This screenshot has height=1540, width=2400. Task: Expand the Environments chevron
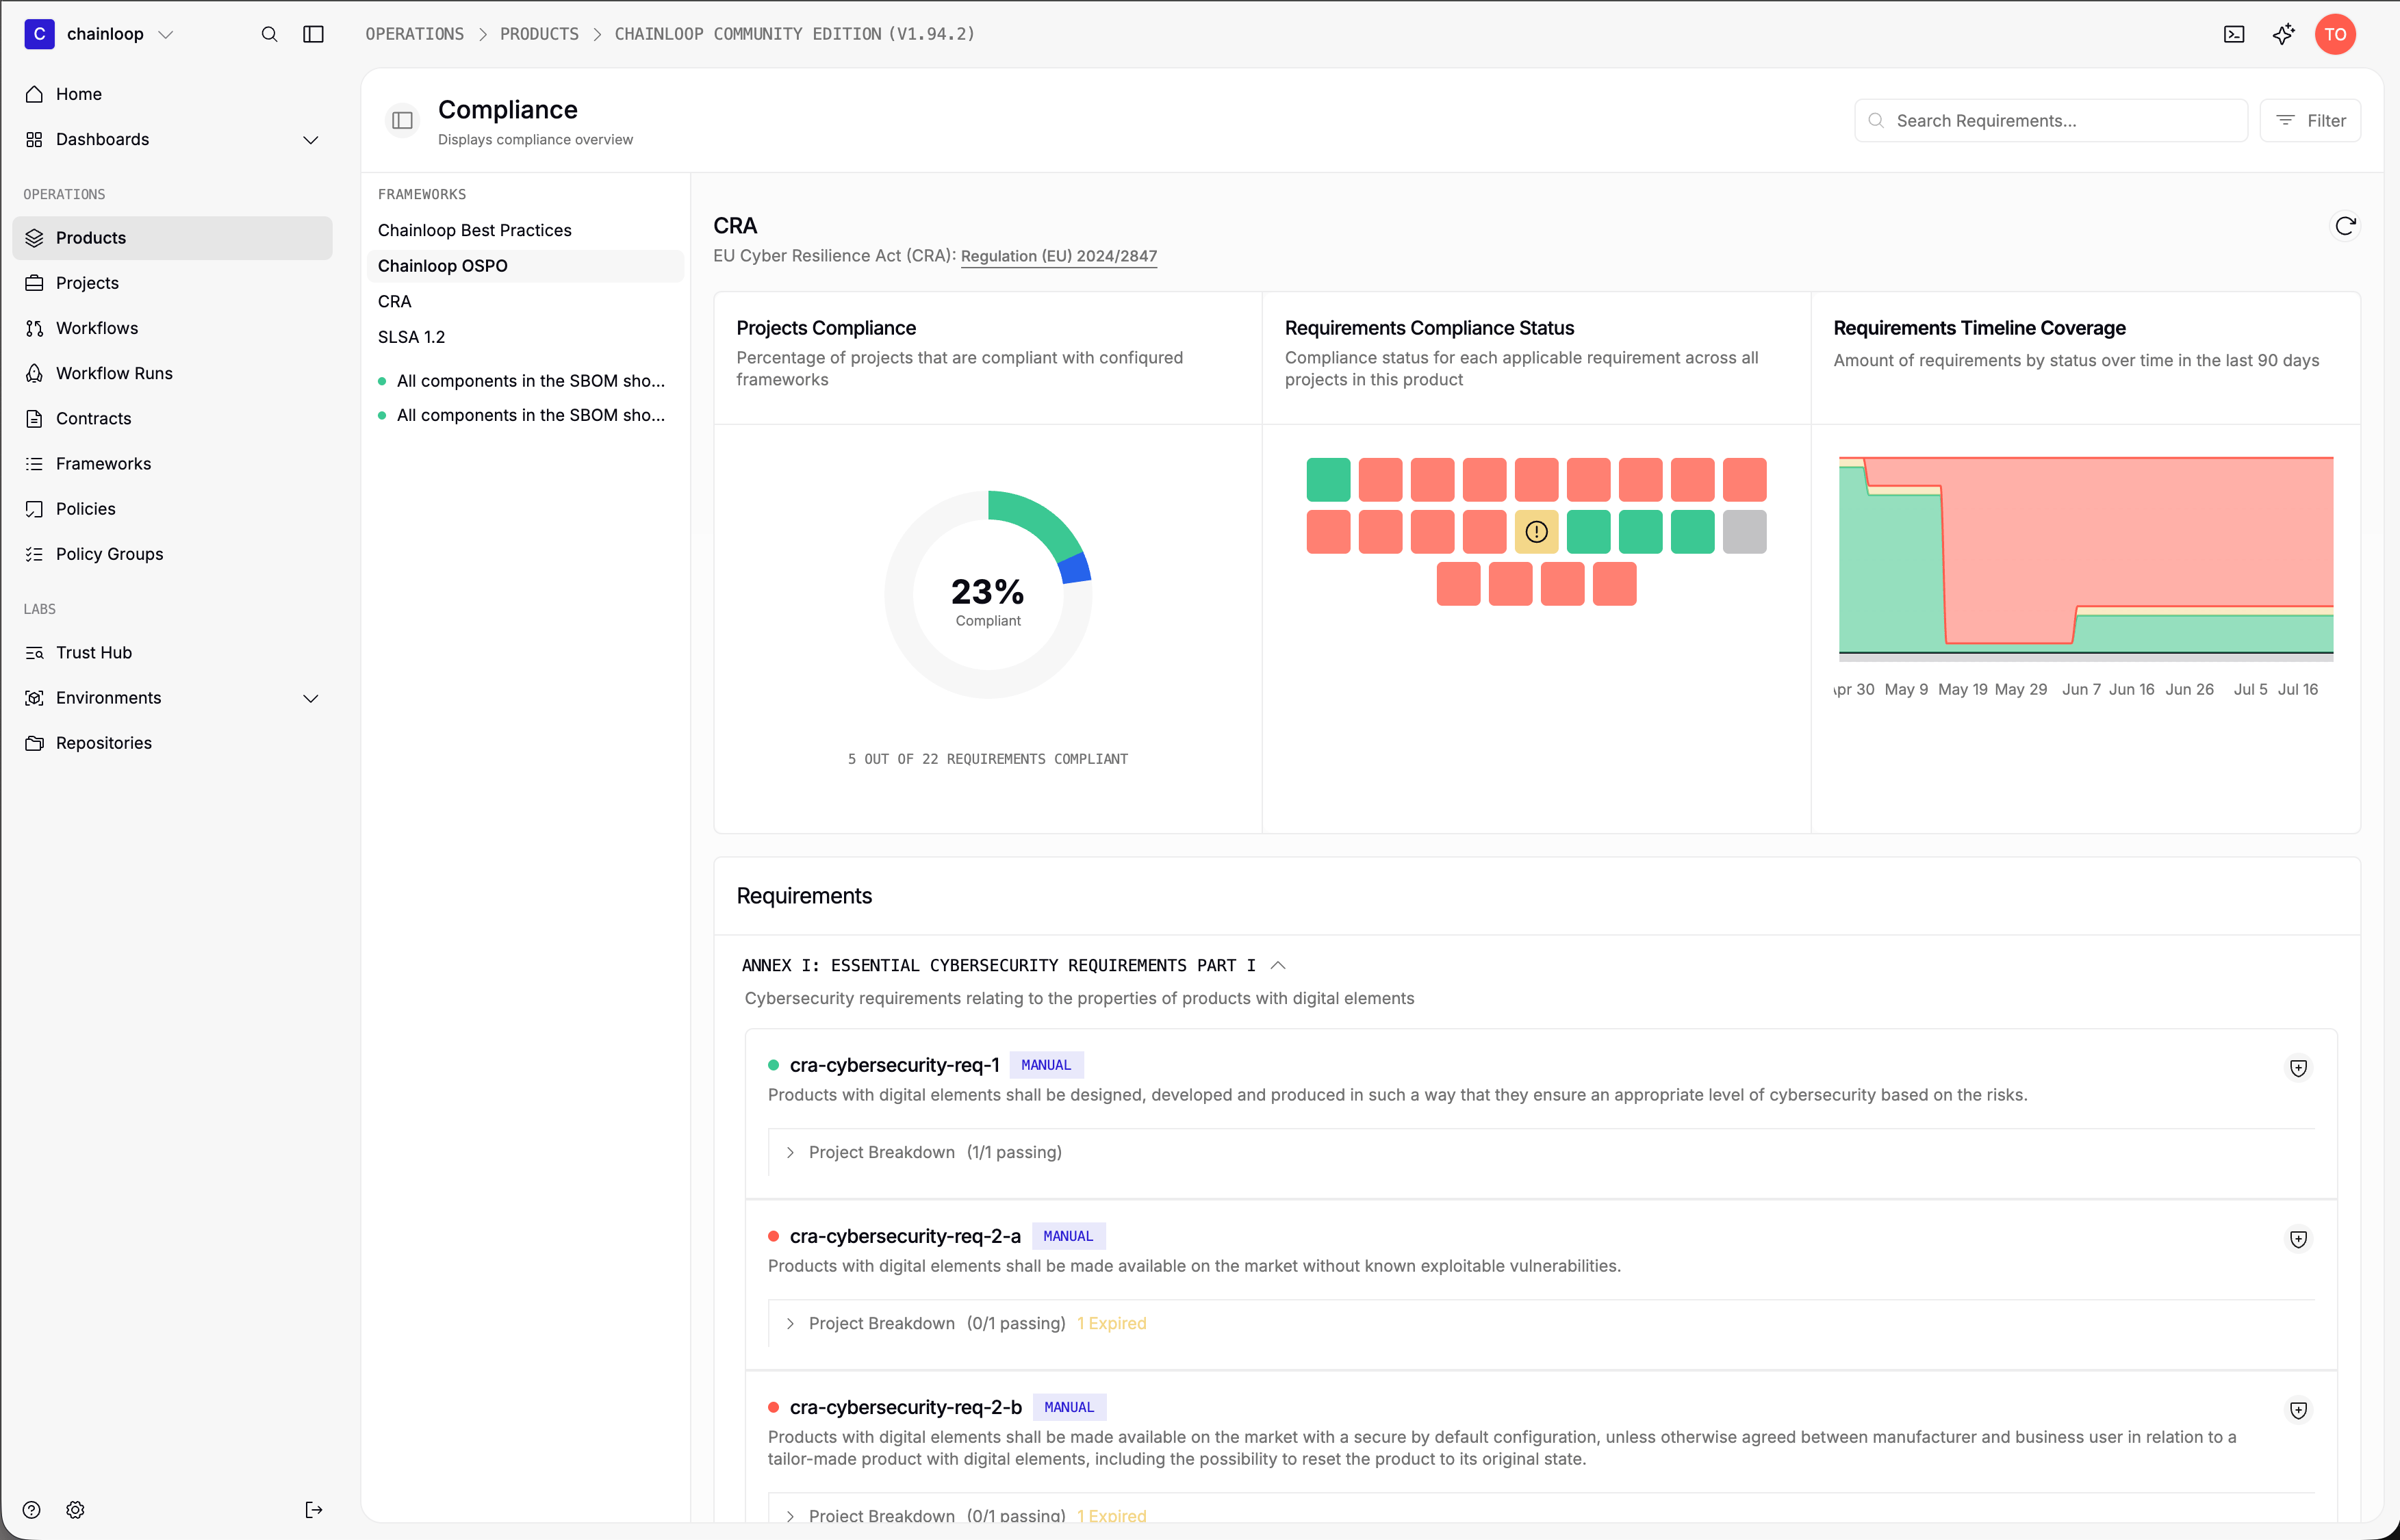pos(310,698)
